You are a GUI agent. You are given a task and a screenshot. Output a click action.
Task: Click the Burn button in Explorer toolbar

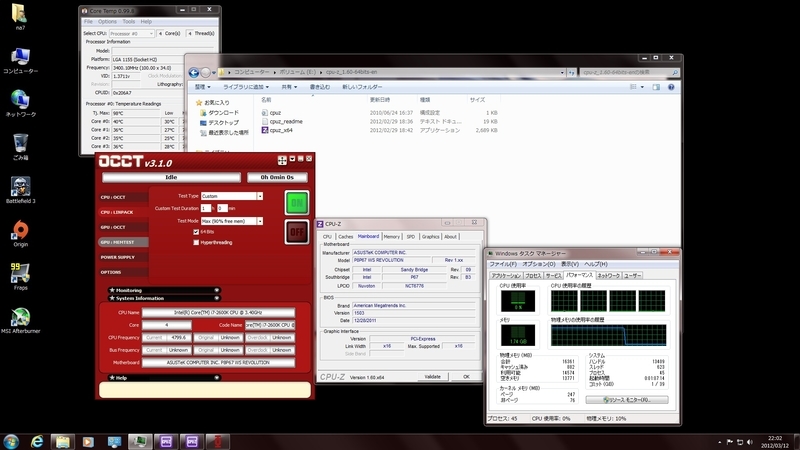coord(320,87)
